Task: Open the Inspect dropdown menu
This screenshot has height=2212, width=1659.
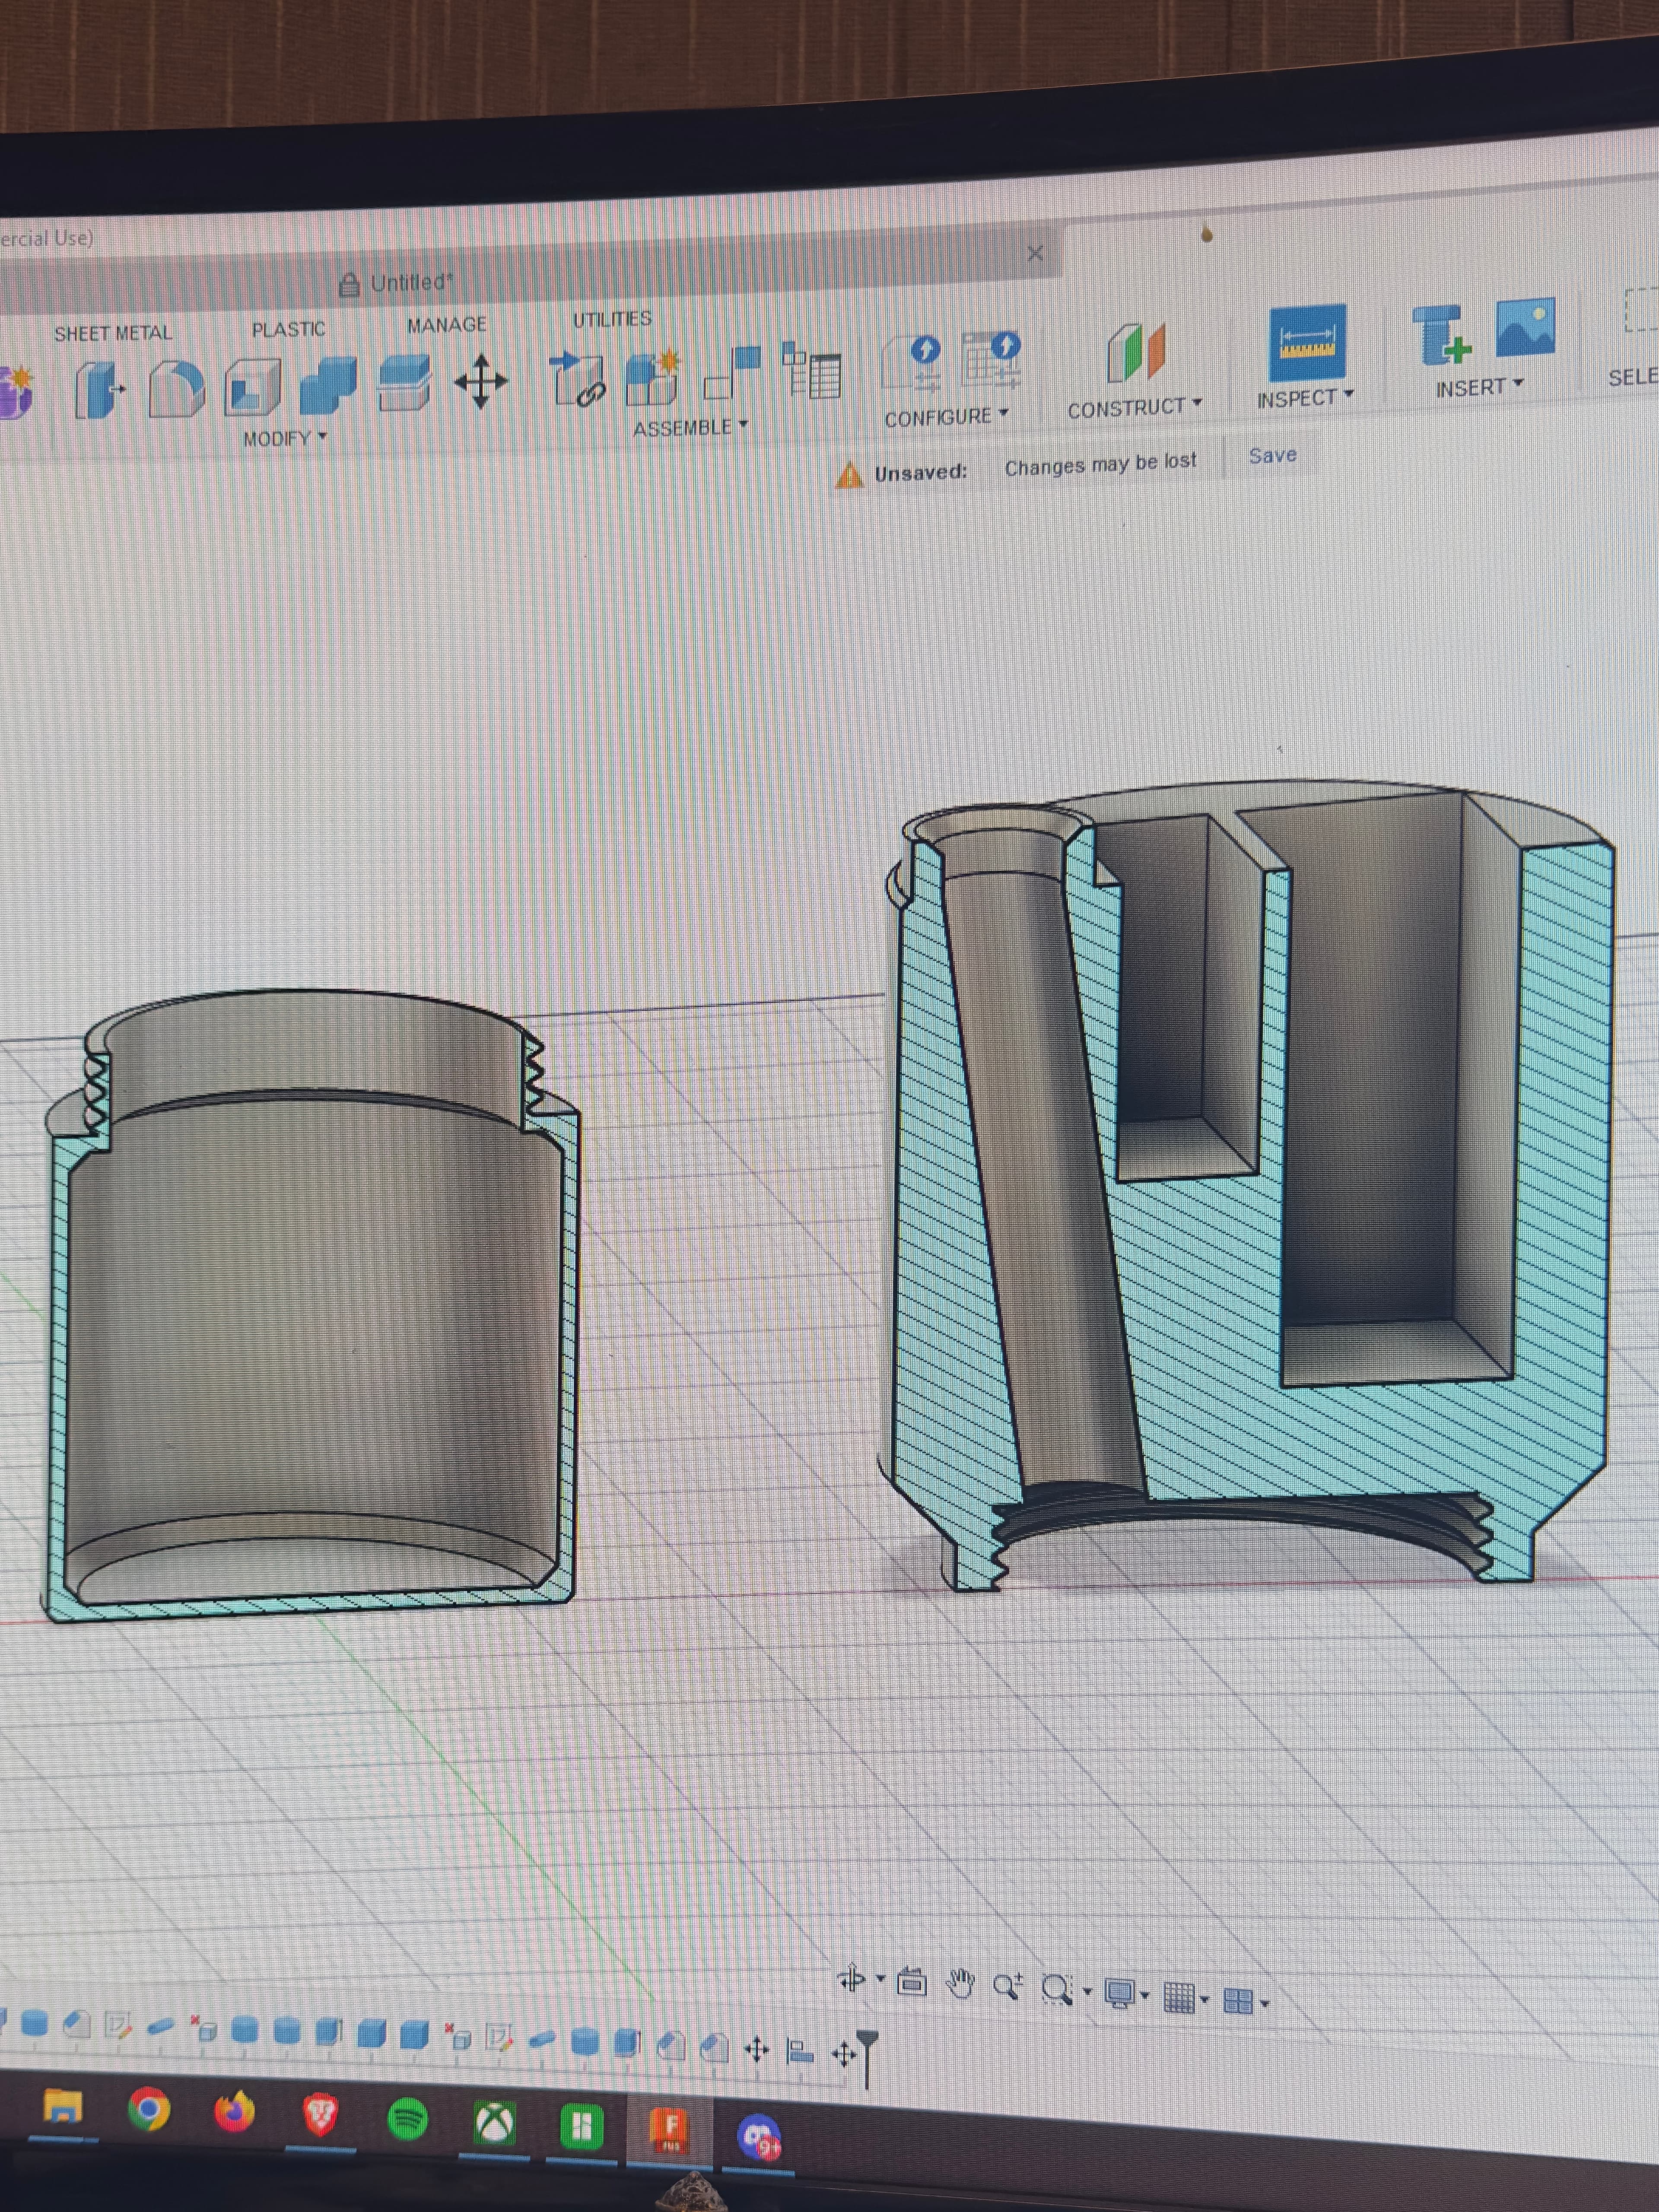Action: coord(1305,398)
